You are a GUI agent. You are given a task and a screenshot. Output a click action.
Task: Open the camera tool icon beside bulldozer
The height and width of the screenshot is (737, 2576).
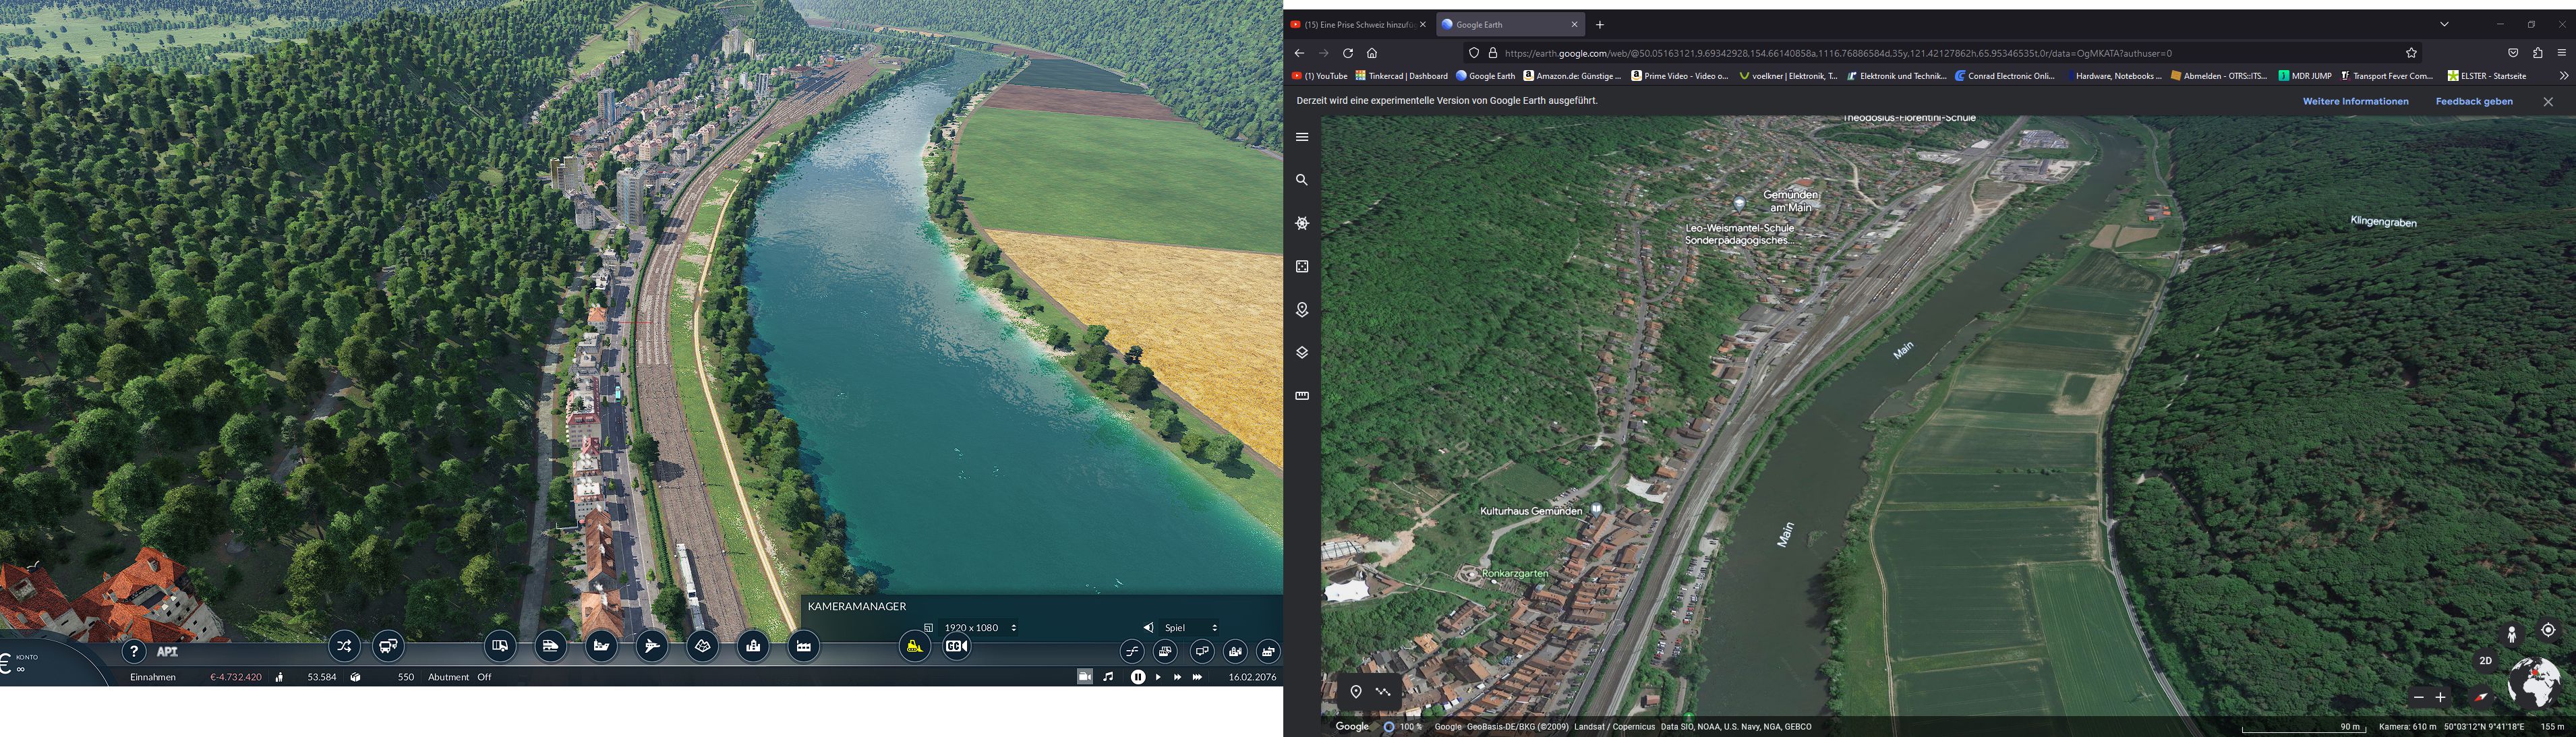(x=956, y=647)
